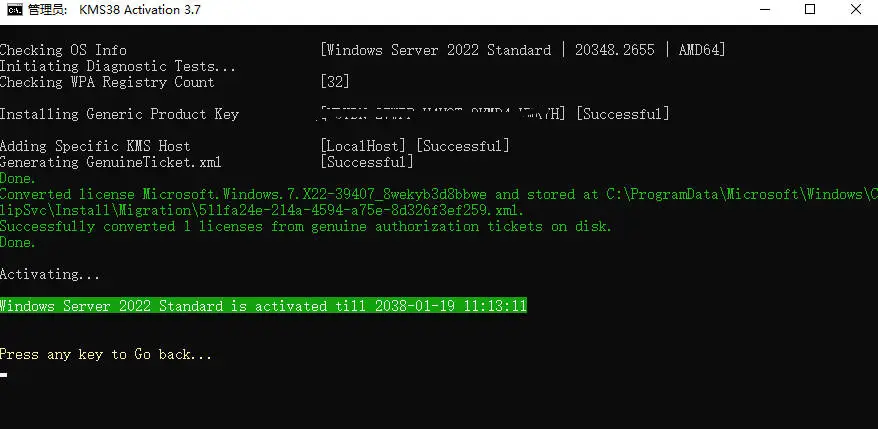Screen dimensions: 878x429
Task: Close the KMS38 Activation console window
Action: pos(855,10)
